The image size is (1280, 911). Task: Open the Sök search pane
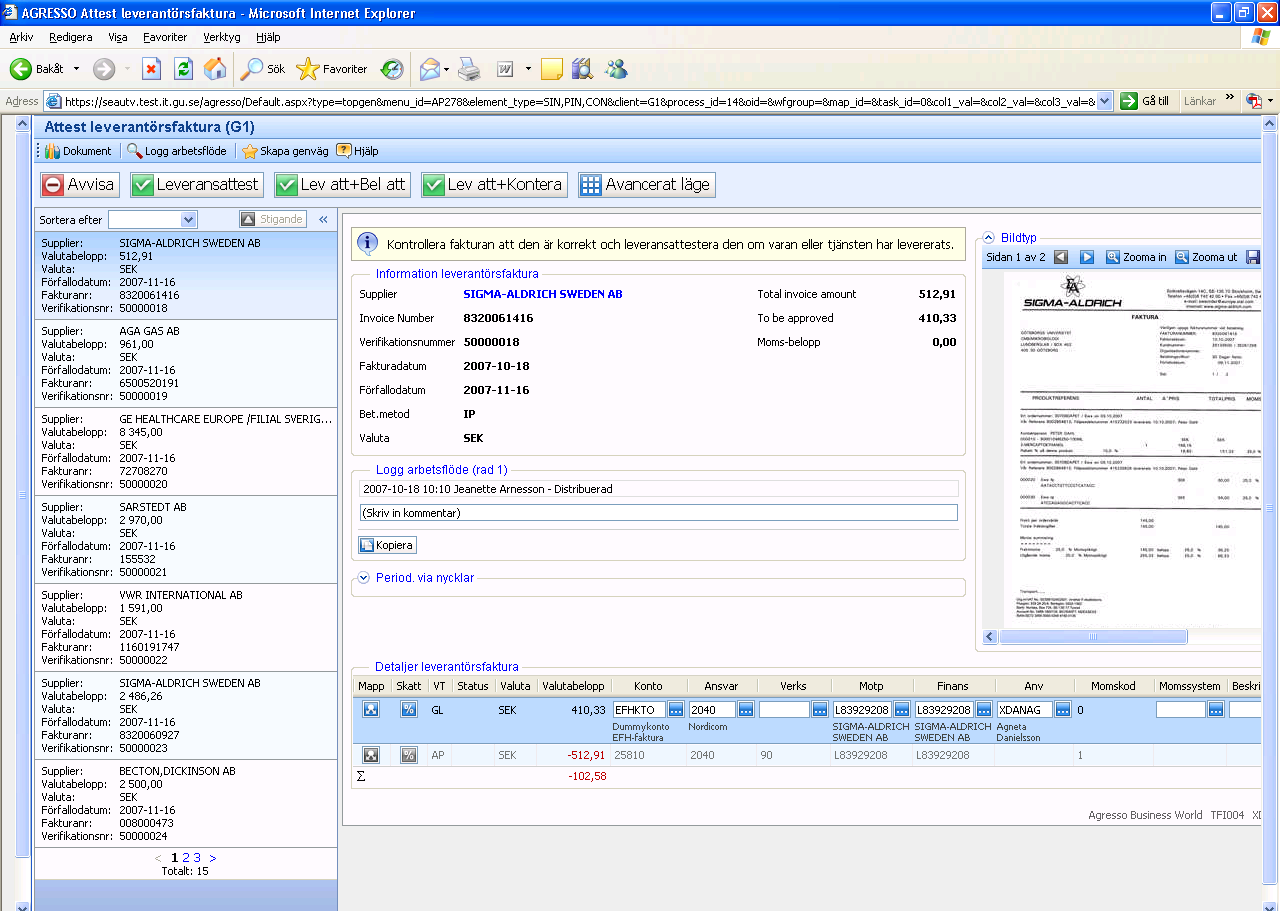tap(263, 69)
